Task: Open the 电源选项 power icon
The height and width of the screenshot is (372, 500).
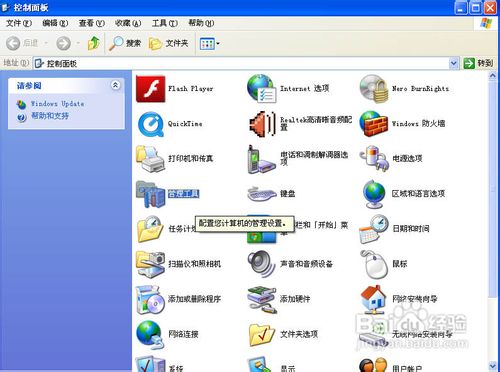Action: click(x=374, y=159)
